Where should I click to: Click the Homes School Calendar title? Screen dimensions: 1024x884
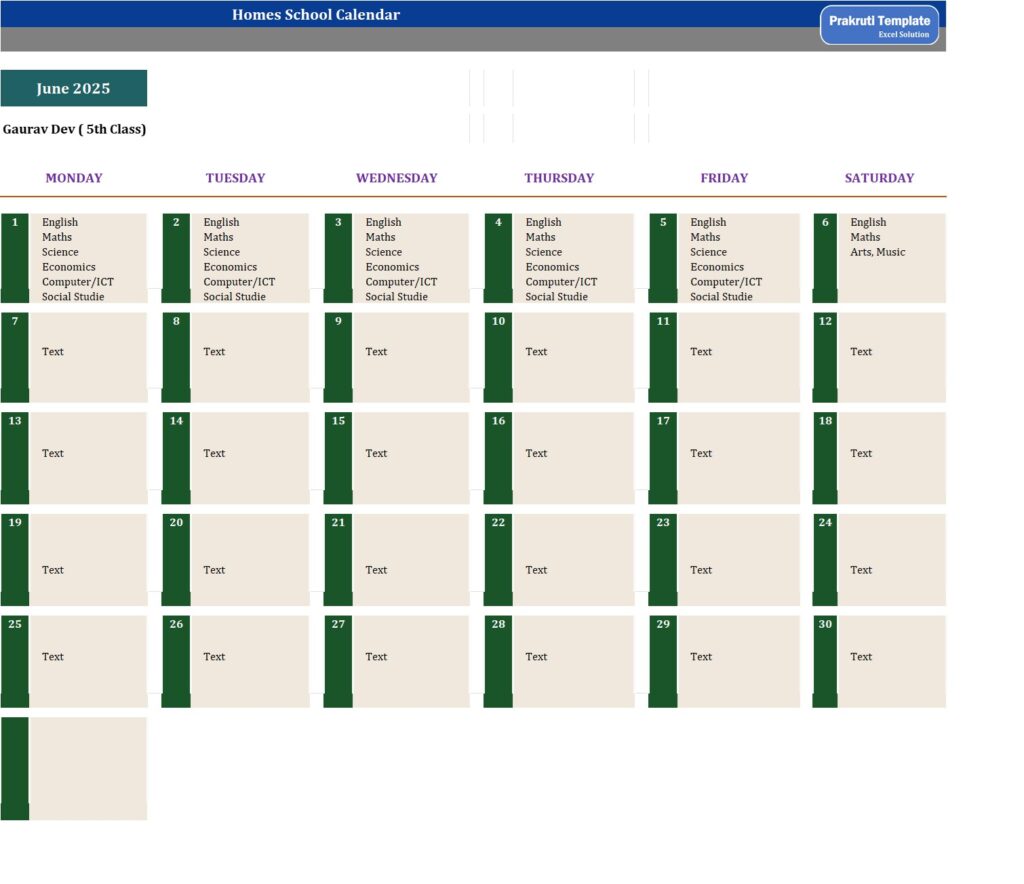click(x=316, y=14)
